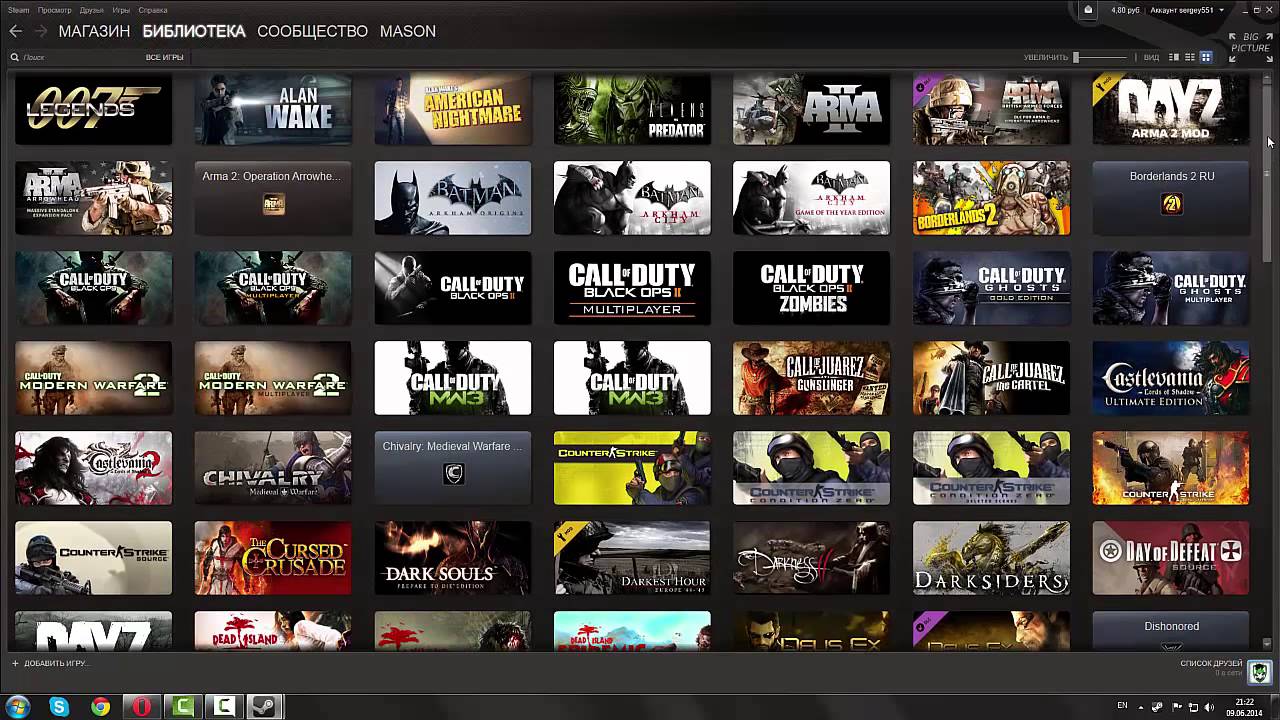Viewport: 1280px width, 720px height.
Task: Open Skype from the taskbar
Action: point(60,707)
